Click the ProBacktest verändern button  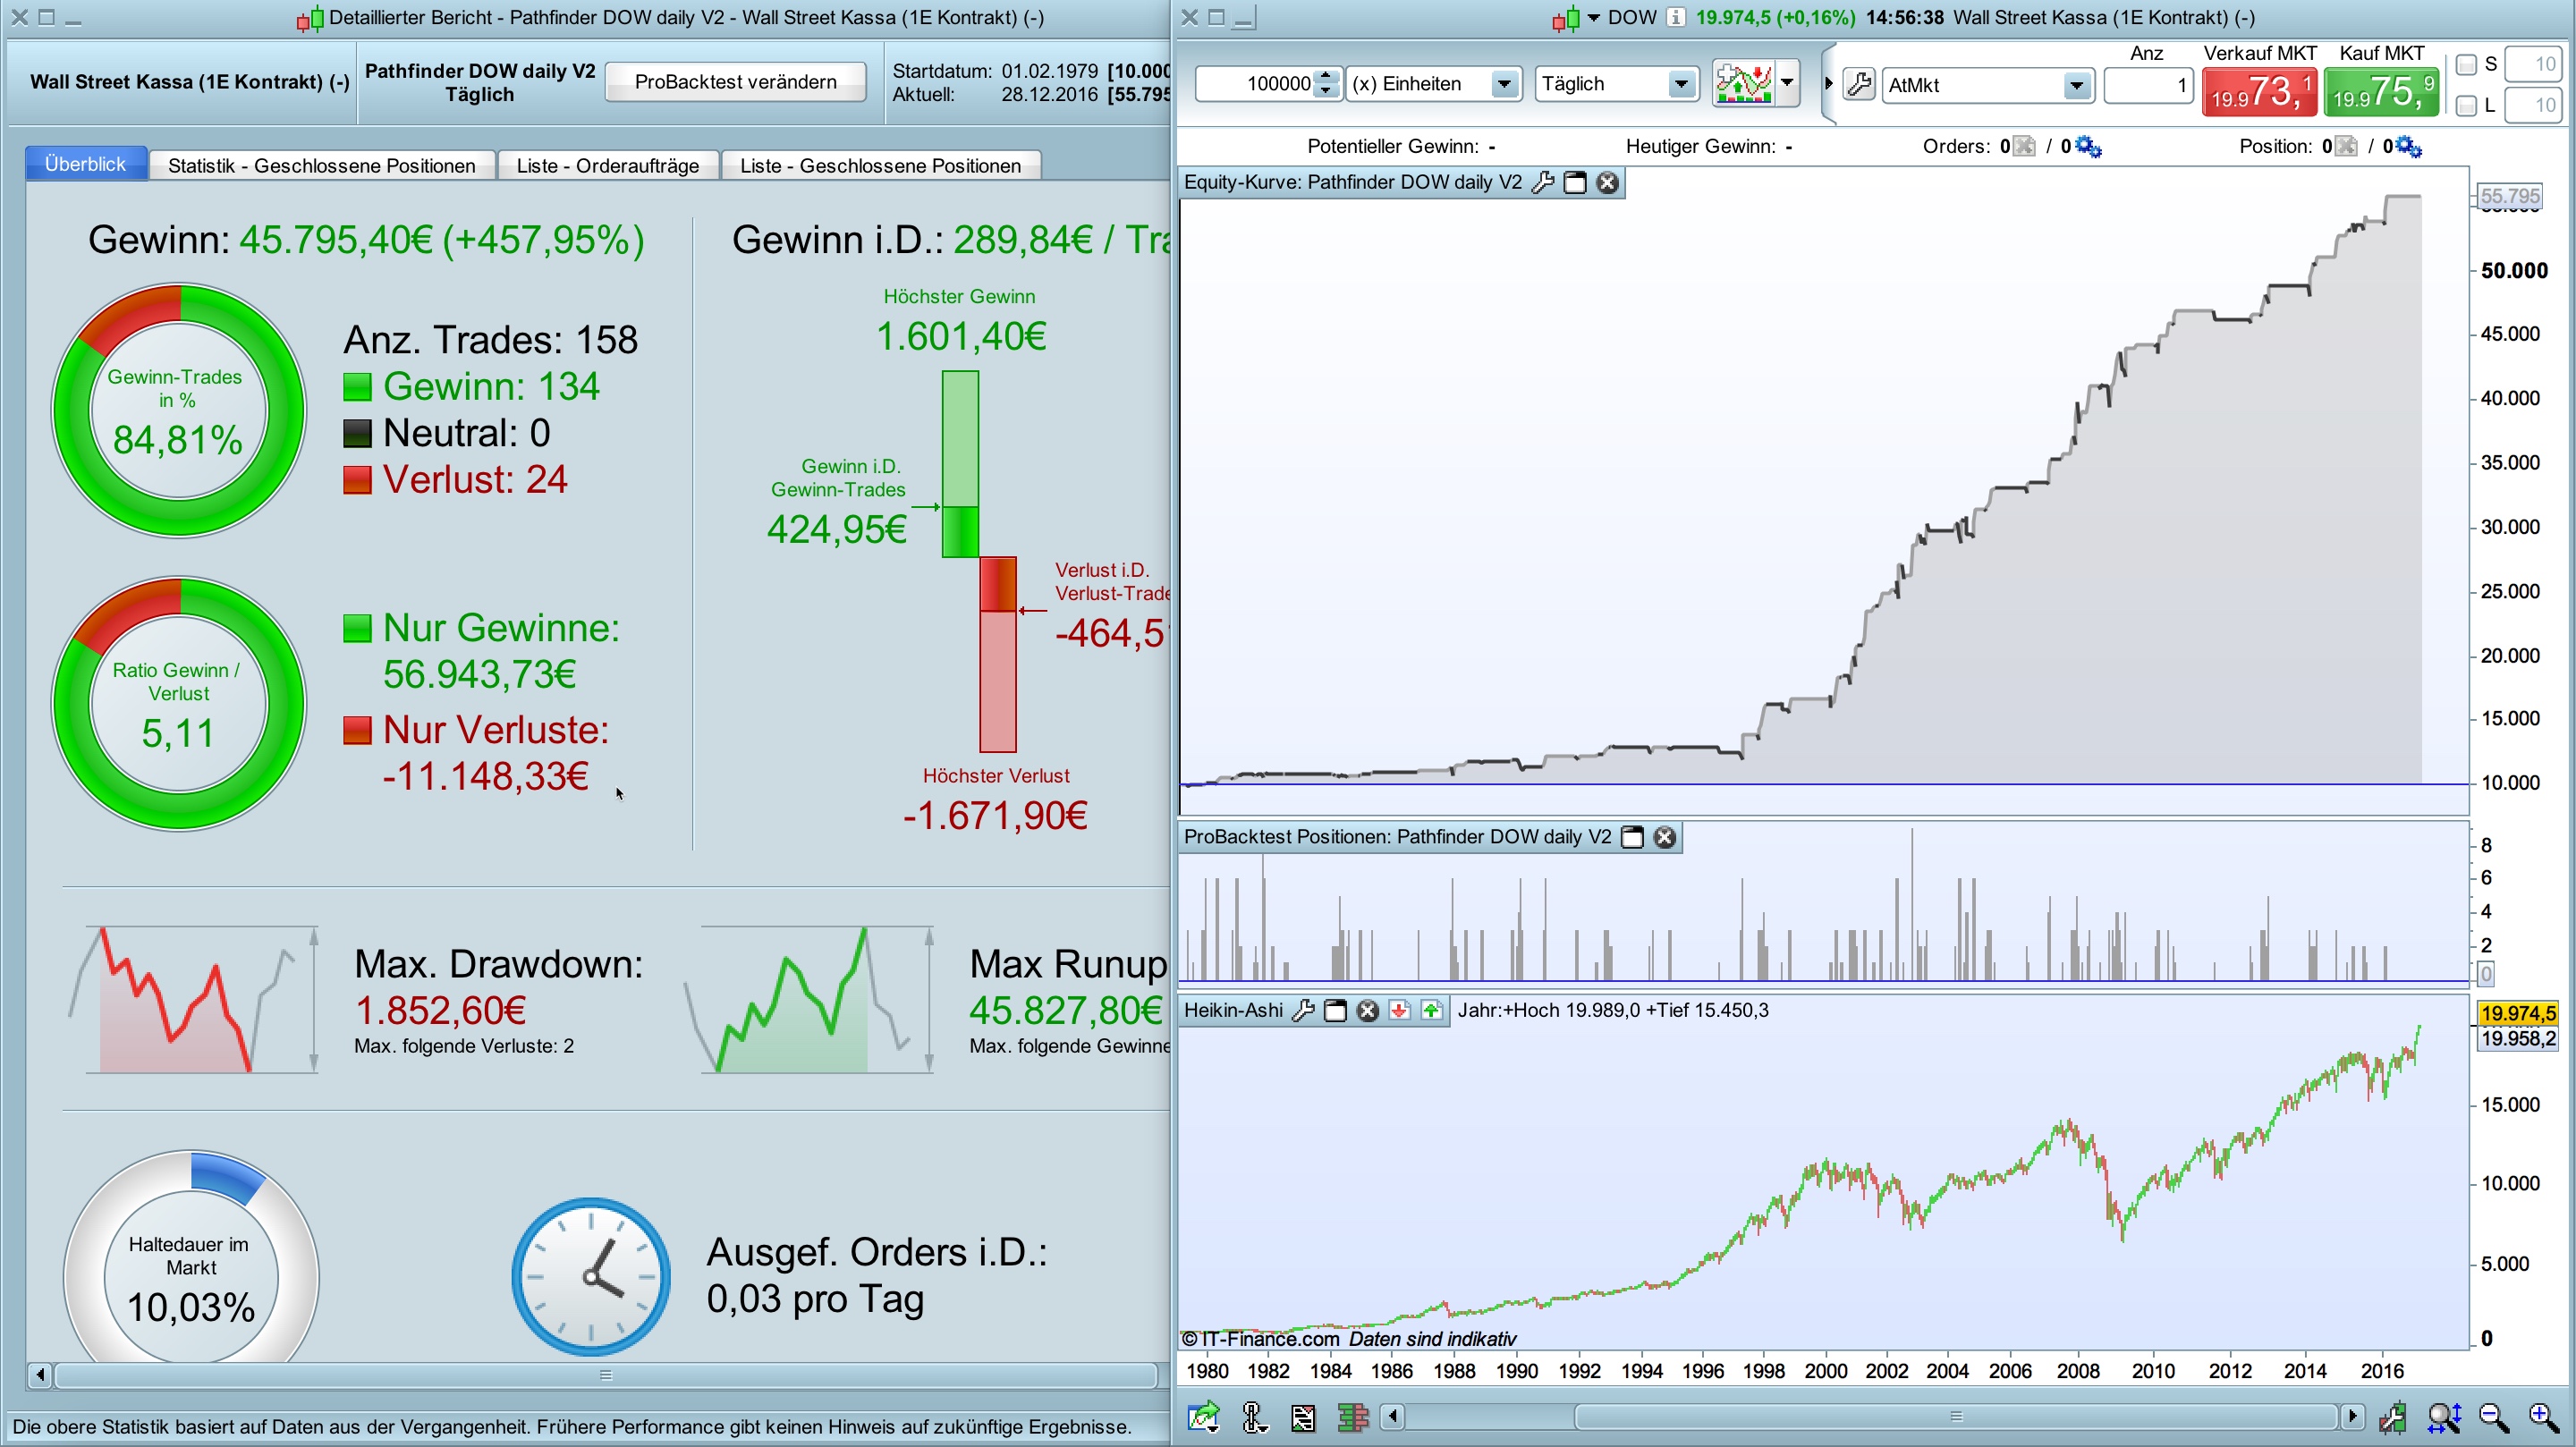[735, 82]
